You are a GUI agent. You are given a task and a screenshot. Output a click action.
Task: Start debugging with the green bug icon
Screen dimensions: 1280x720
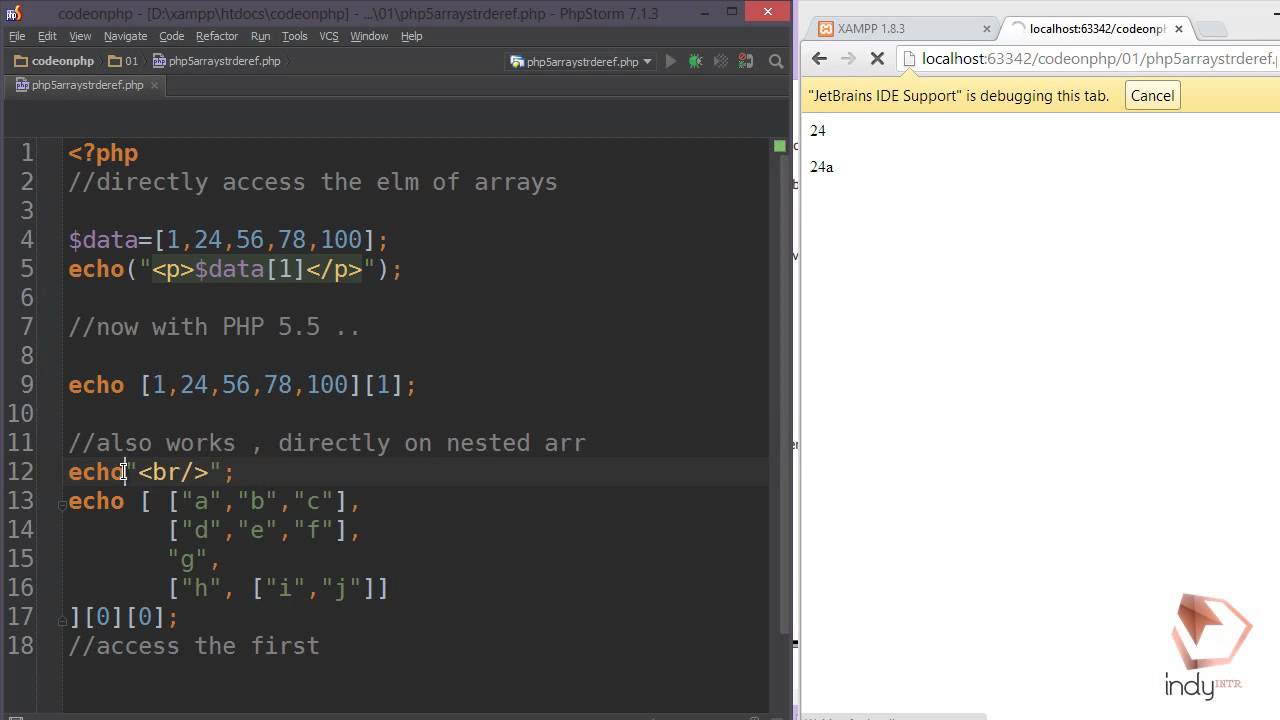coord(695,61)
